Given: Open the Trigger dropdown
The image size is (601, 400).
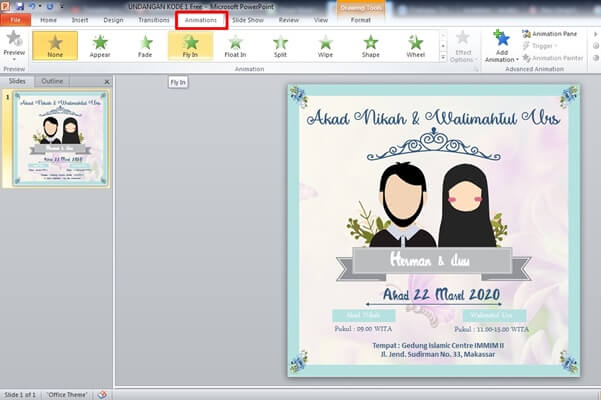Looking at the screenshot, I should click(x=540, y=46).
